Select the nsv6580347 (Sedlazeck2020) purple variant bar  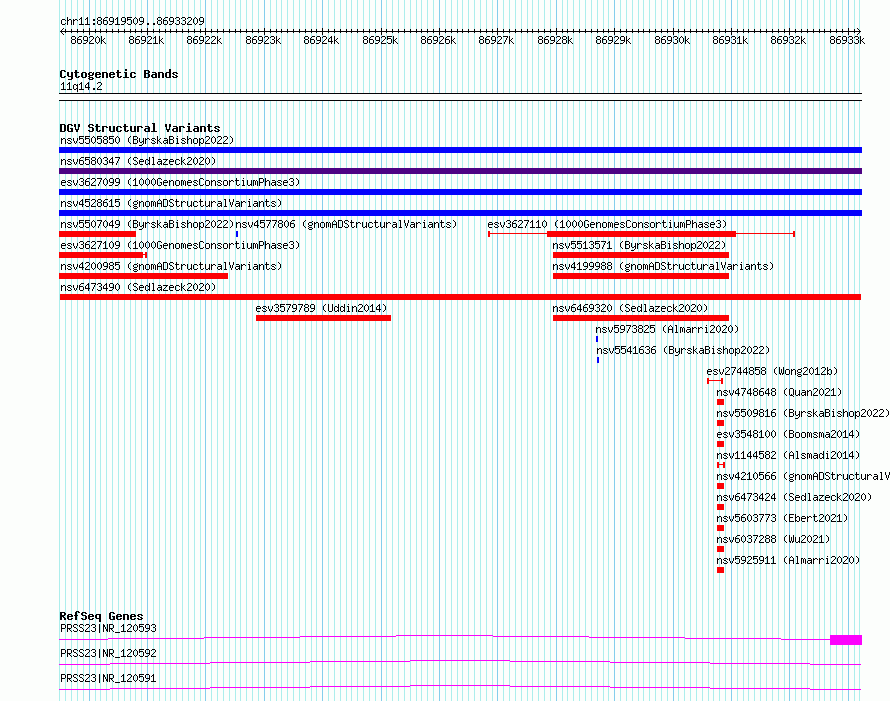(460, 171)
